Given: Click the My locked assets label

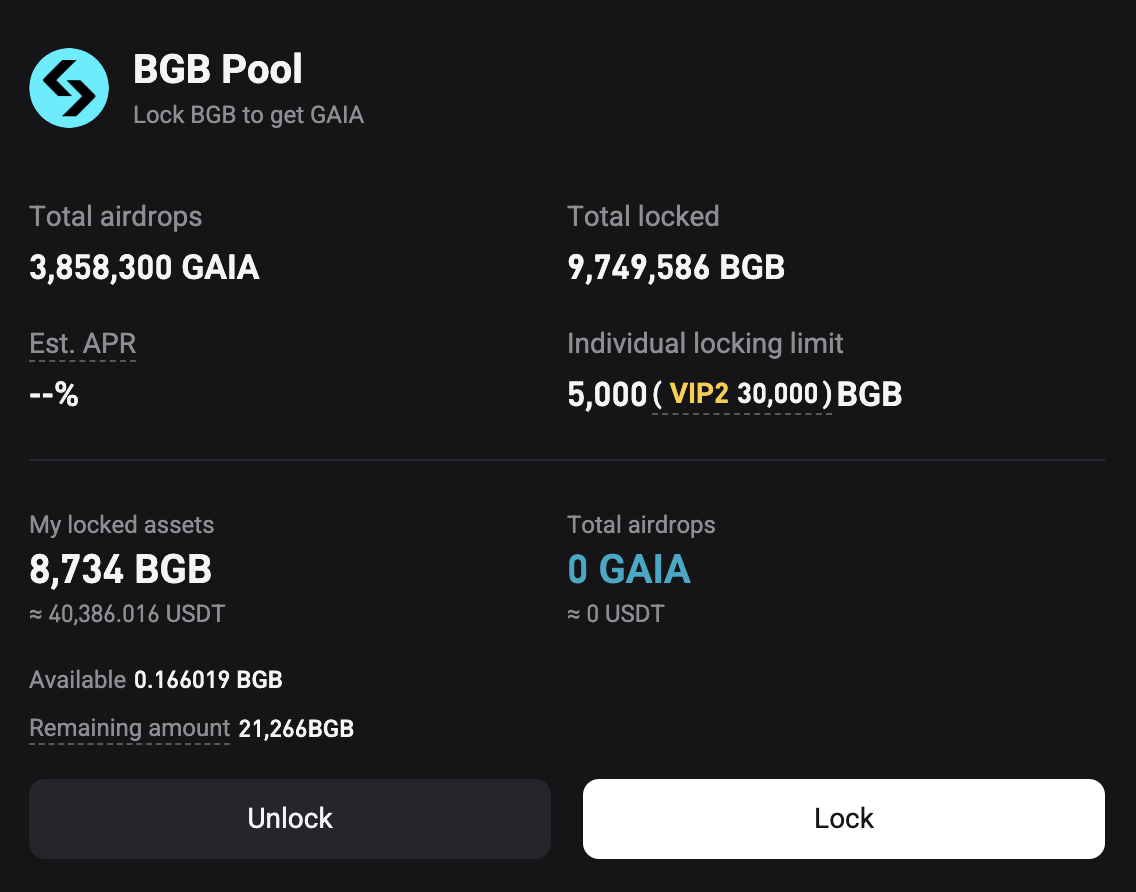Looking at the screenshot, I should (x=122, y=525).
